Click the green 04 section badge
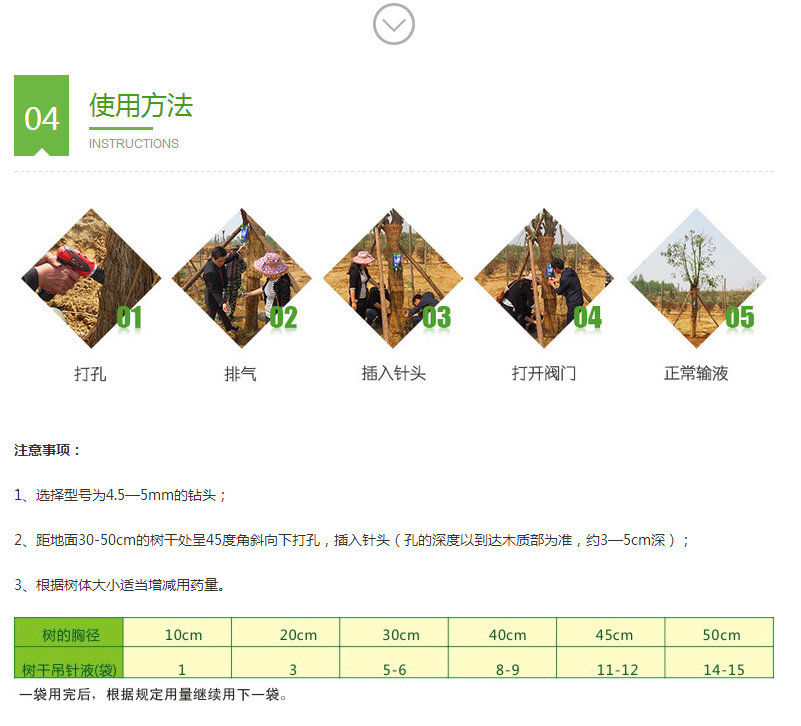This screenshot has width=801, height=726. (x=42, y=117)
